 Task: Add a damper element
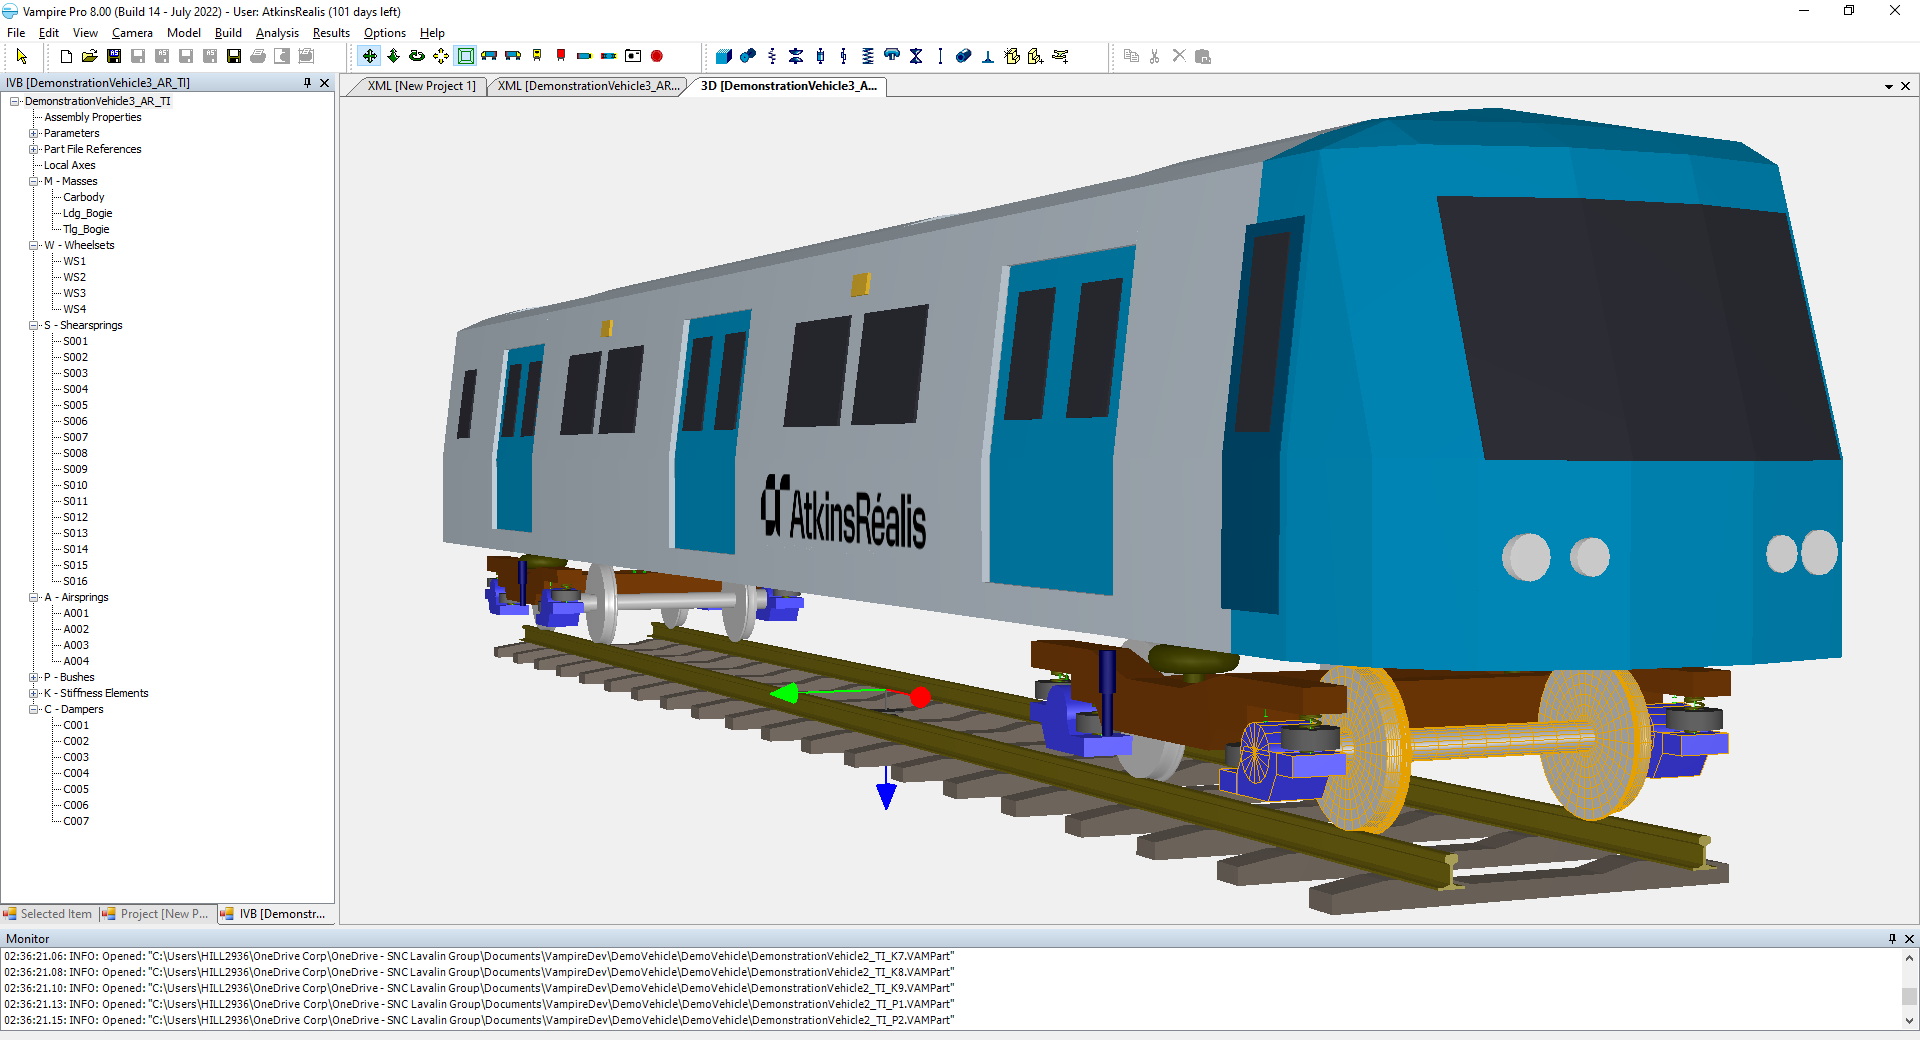click(820, 56)
